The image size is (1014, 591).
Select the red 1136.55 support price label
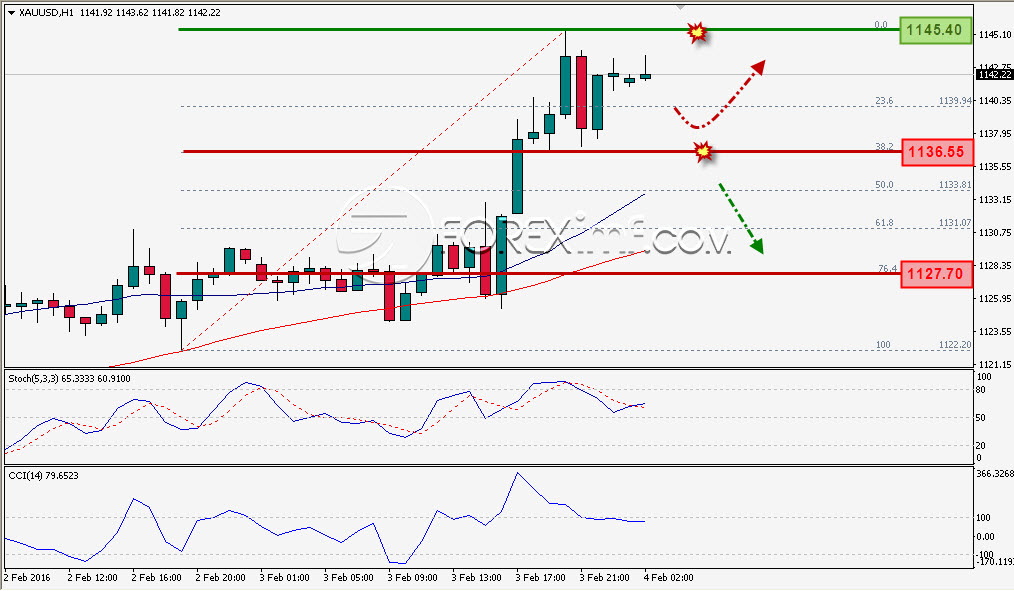pyautogui.click(x=936, y=152)
